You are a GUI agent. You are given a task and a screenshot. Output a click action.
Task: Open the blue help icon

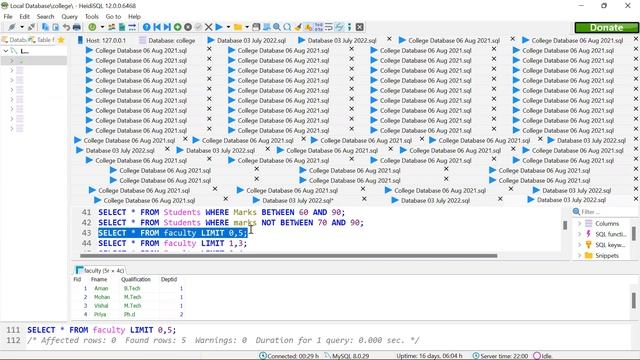coord(147,27)
